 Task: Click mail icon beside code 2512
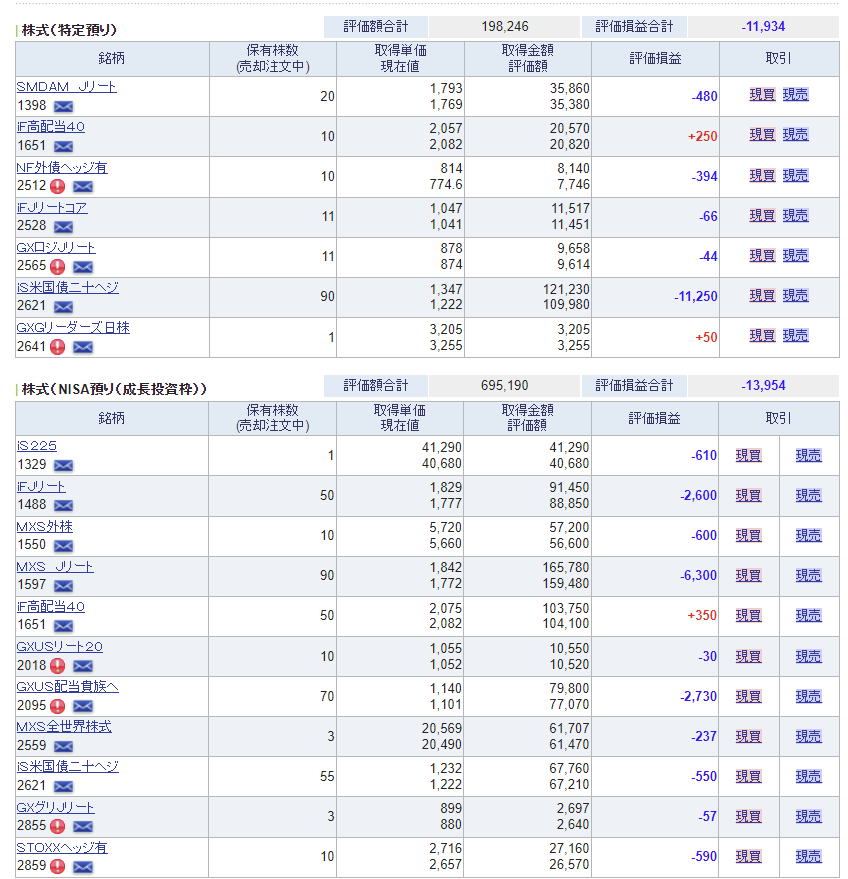click(82, 186)
